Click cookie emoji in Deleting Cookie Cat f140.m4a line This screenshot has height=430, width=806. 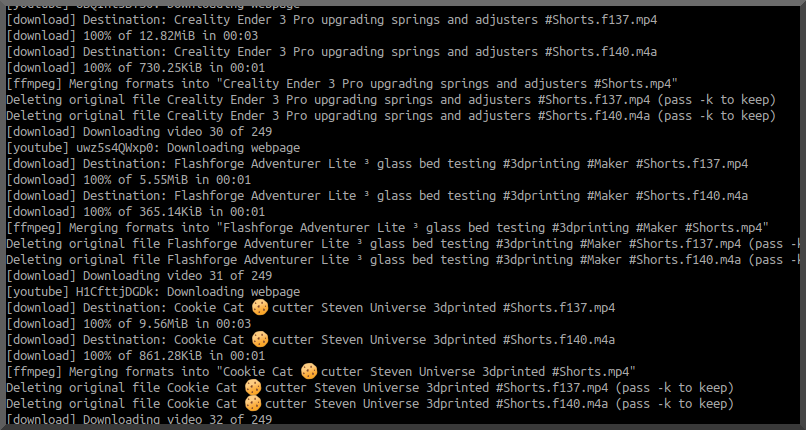click(252, 403)
